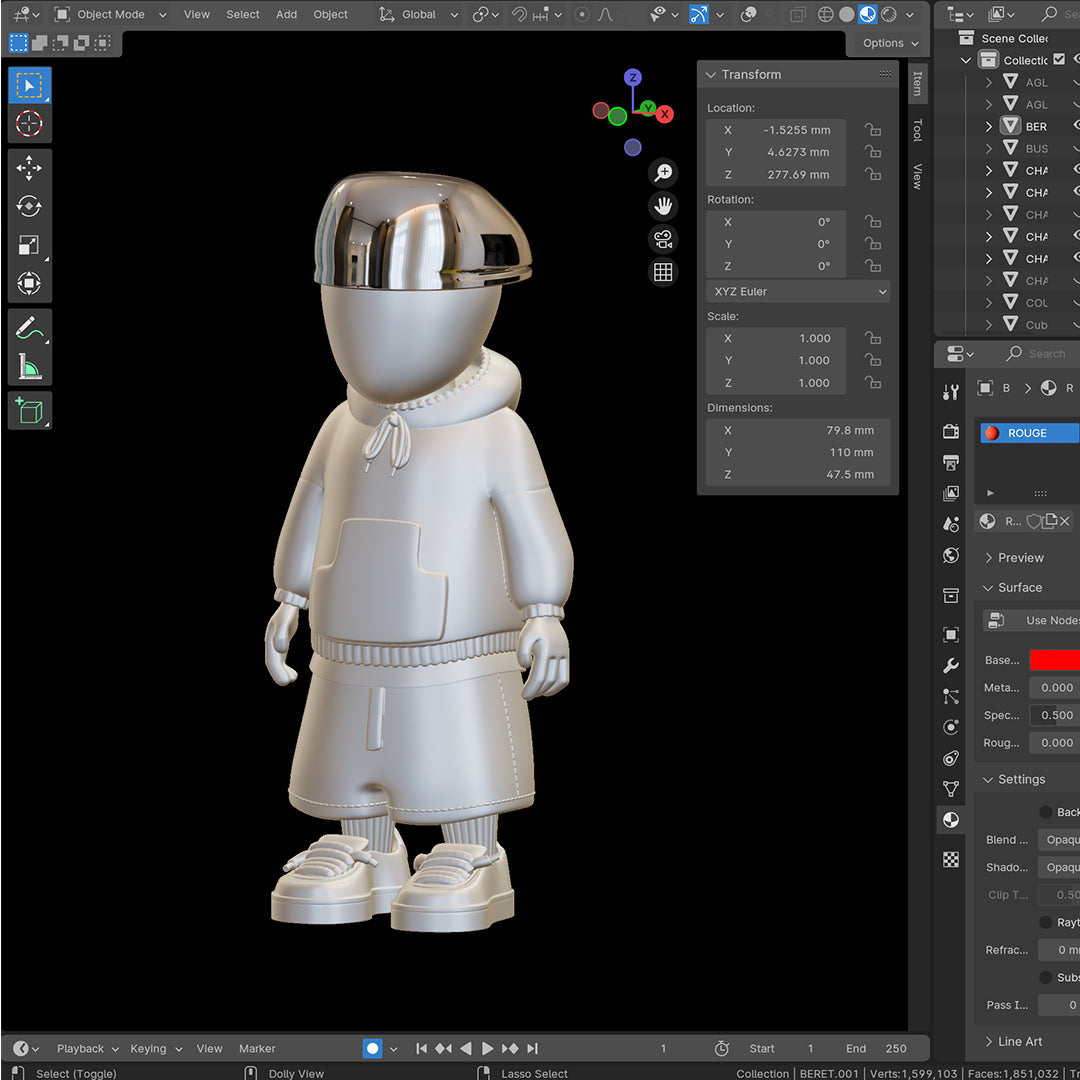Hide the BER object in outliner
Viewport: 1080px width, 1080px height.
pyautogui.click(x=1076, y=126)
